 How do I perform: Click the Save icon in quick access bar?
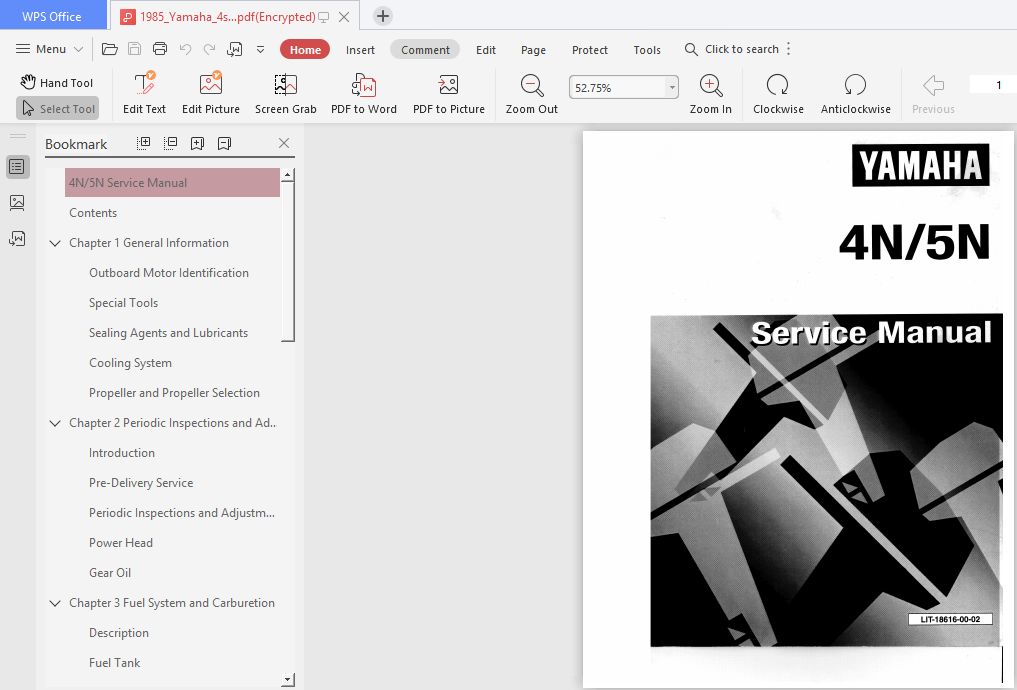[x=134, y=49]
